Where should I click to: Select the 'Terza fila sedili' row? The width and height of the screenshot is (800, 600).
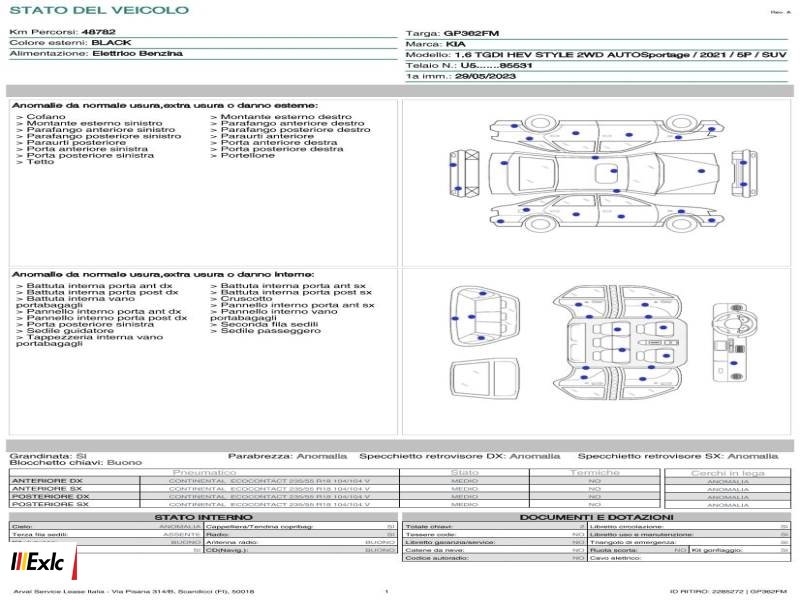106,534
